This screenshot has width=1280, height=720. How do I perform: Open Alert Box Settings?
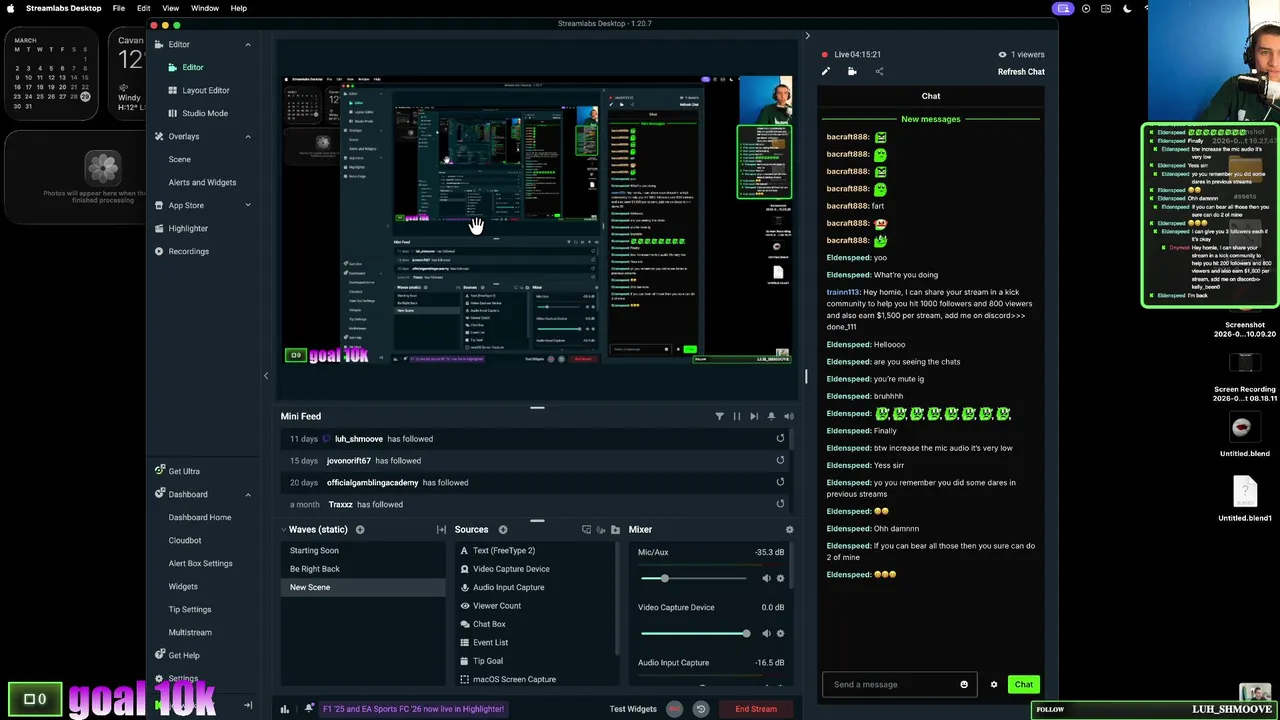(x=200, y=563)
